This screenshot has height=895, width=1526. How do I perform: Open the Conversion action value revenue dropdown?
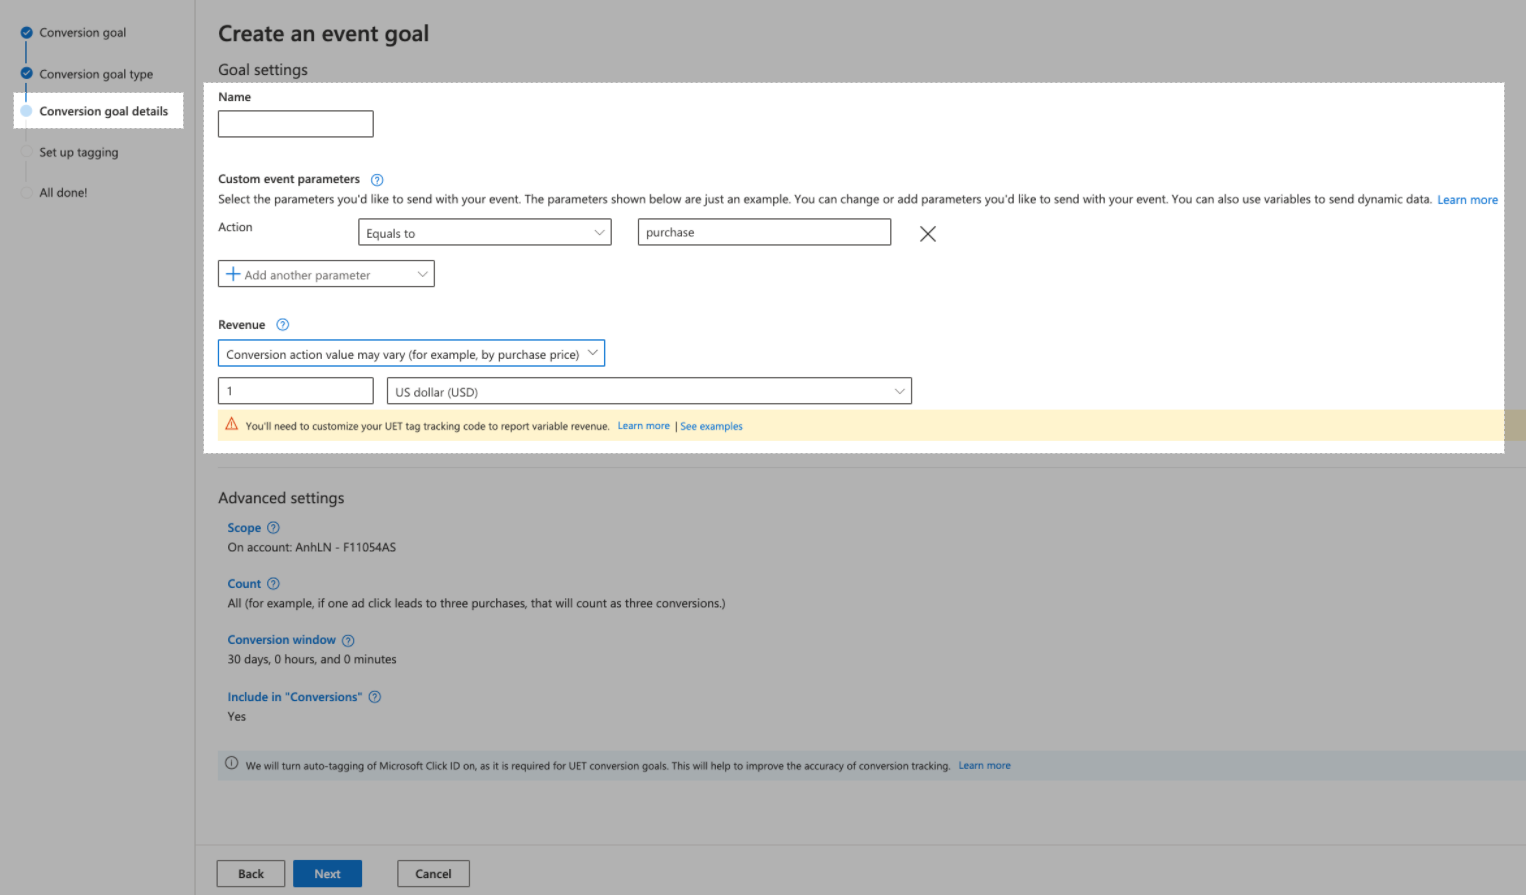click(x=411, y=354)
